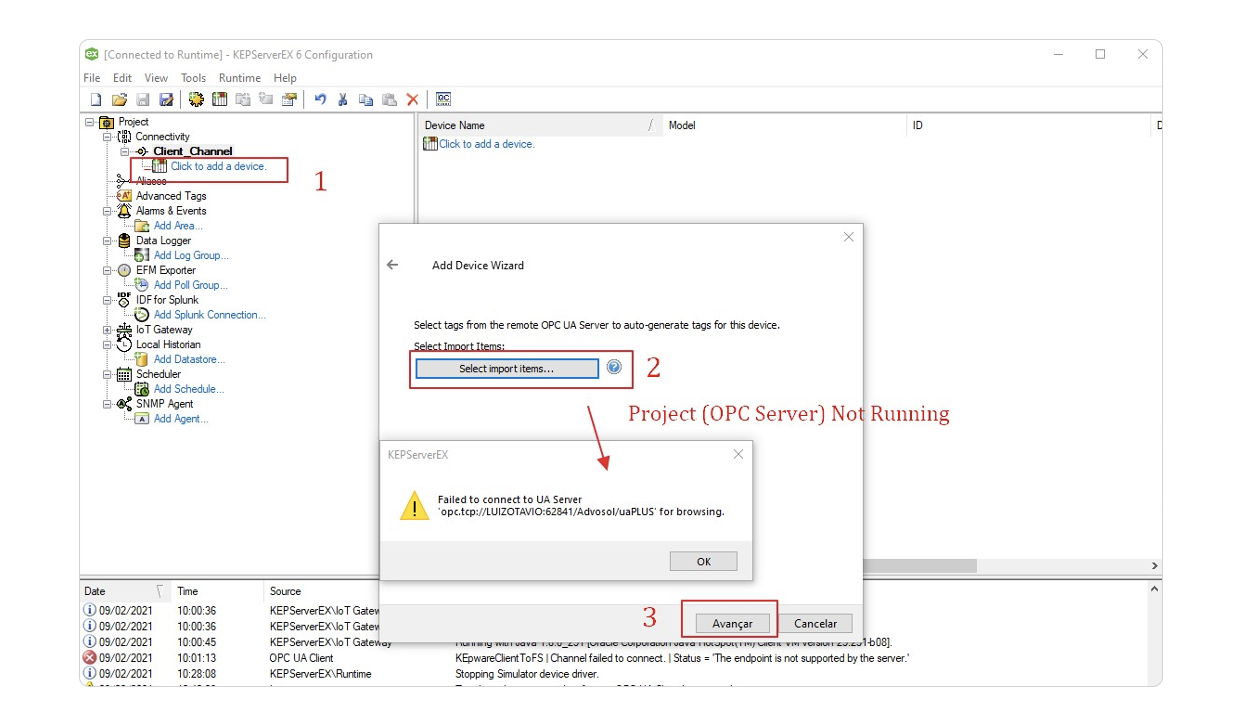Click the event log scroll-up arrow
Screen dimensions: 1242x726
(1155, 590)
